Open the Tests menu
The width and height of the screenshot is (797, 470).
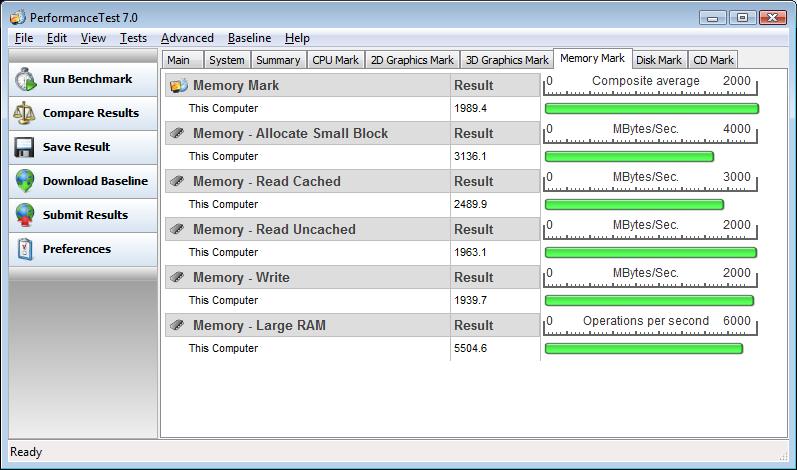[x=133, y=38]
